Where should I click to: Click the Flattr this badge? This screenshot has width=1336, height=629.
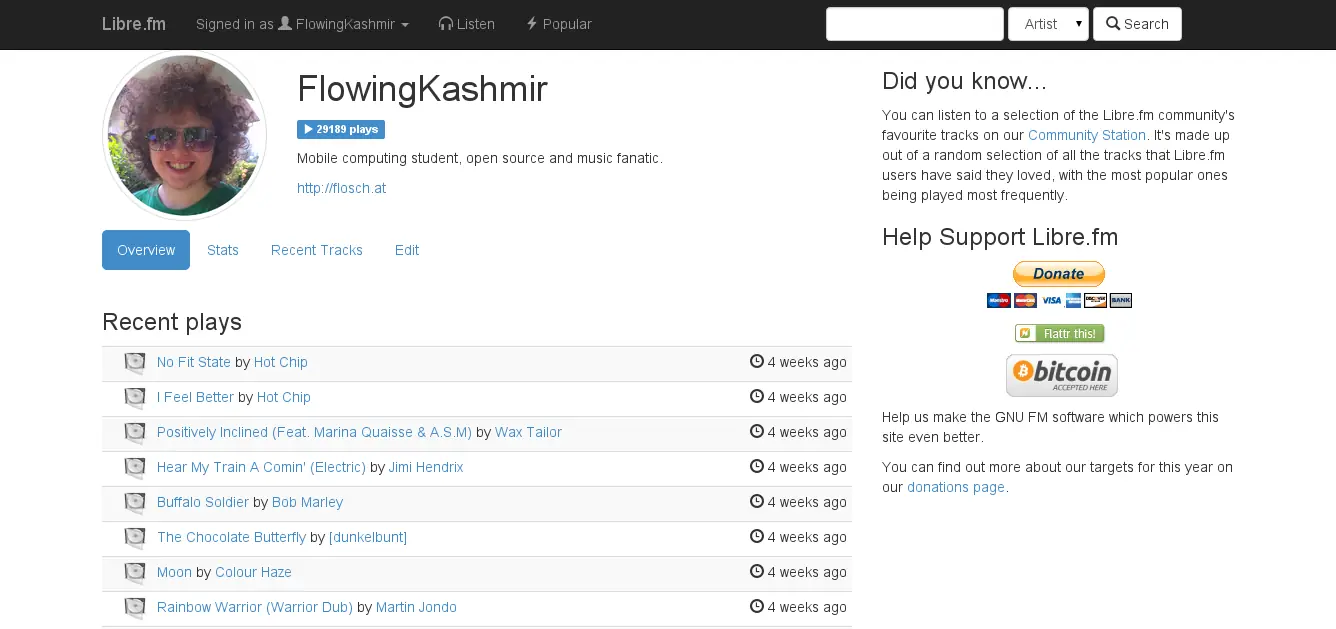pyautogui.click(x=1059, y=333)
